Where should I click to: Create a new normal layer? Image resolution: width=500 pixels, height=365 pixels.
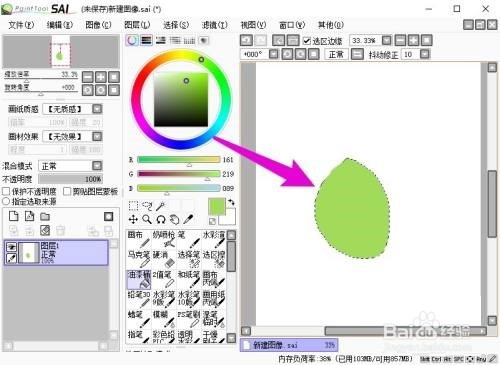pyautogui.click(x=14, y=216)
